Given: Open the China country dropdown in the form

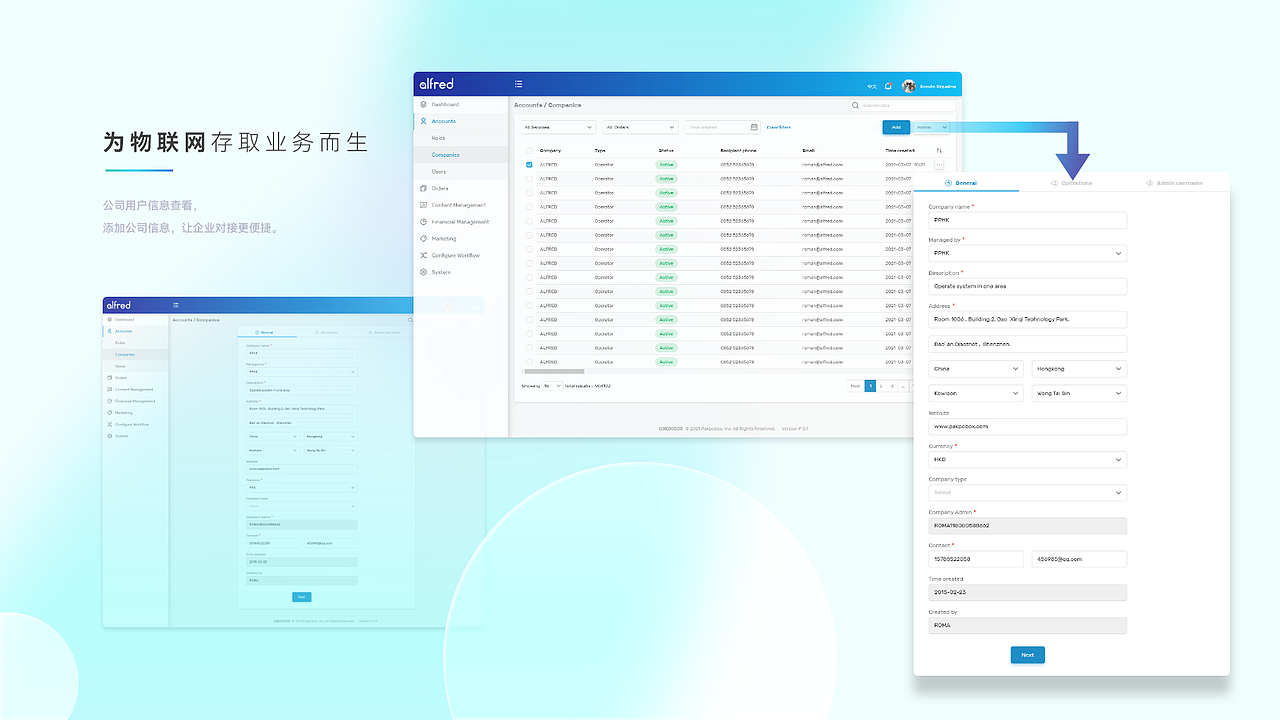Looking at the screenshot, I should (x=975, y=369).
